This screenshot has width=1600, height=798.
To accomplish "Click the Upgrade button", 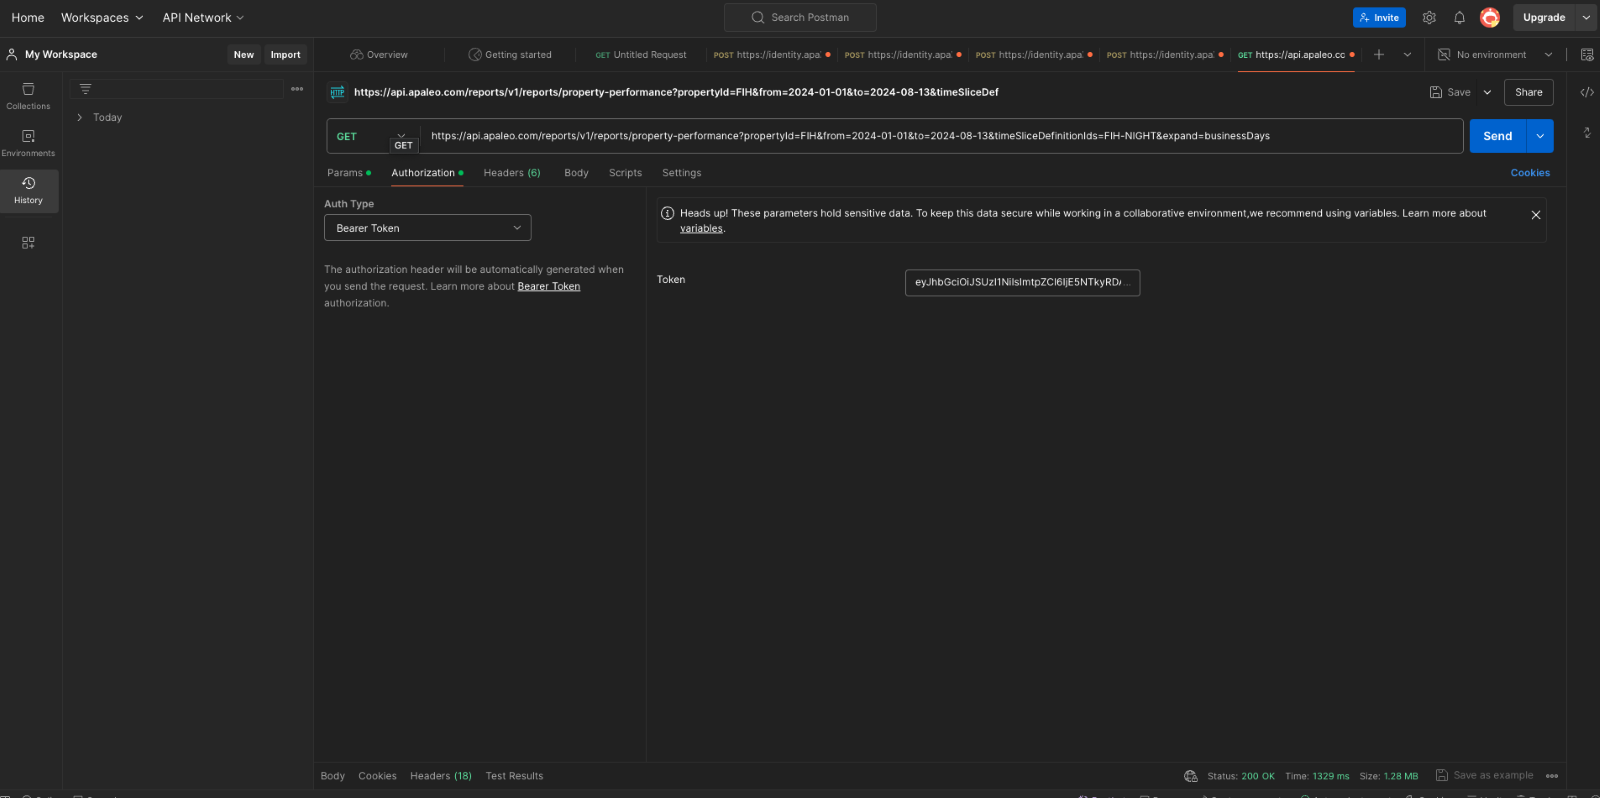I will [1543, 18].
